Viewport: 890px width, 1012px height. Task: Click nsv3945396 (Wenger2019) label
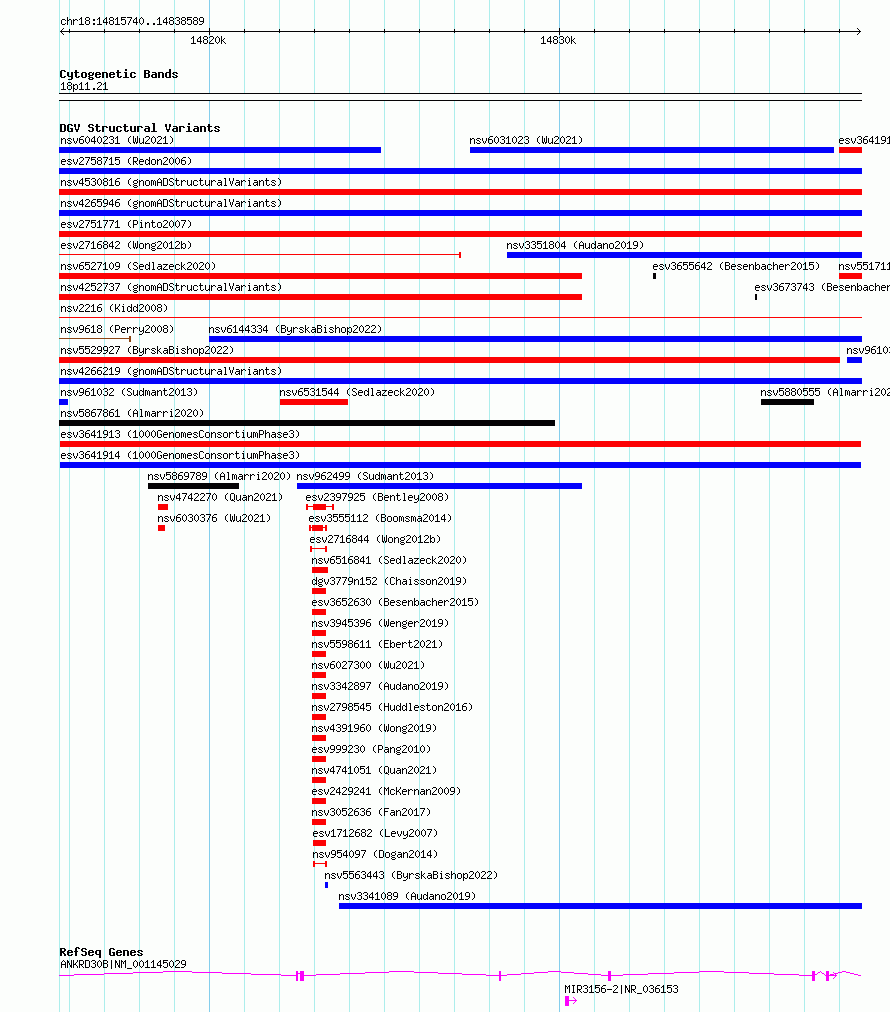coord(379,623)
